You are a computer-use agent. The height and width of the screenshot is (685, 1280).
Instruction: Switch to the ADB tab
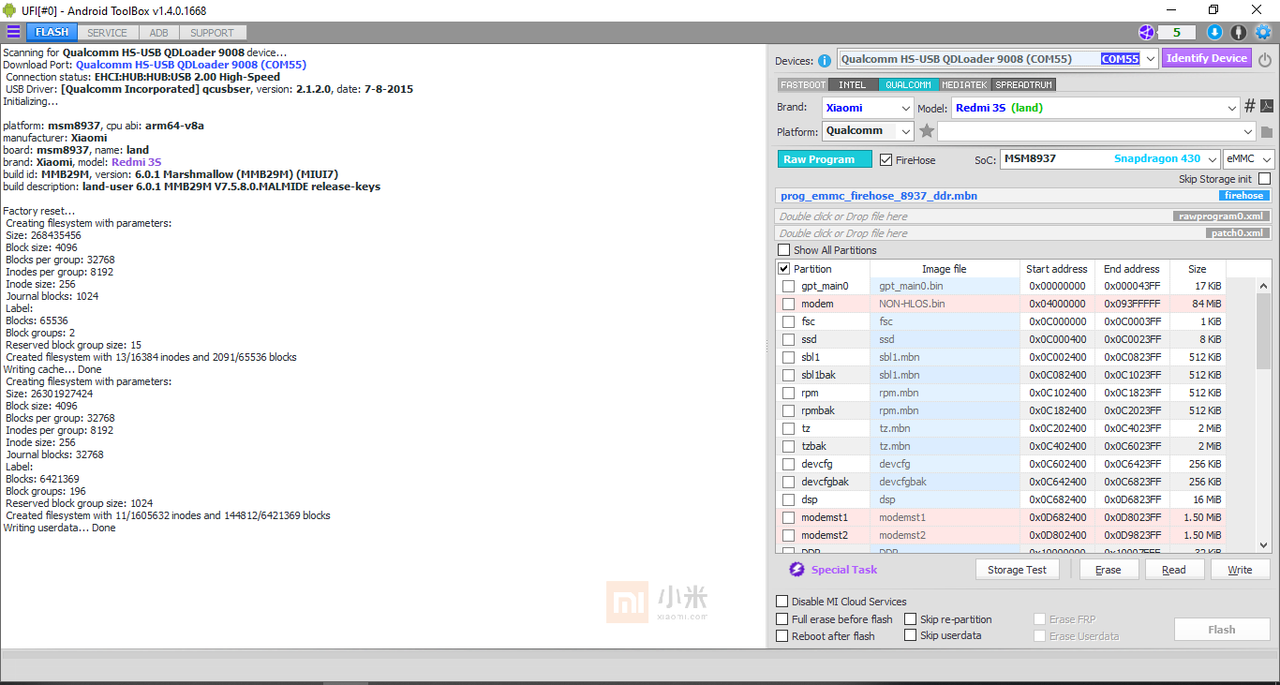point(159,32)
